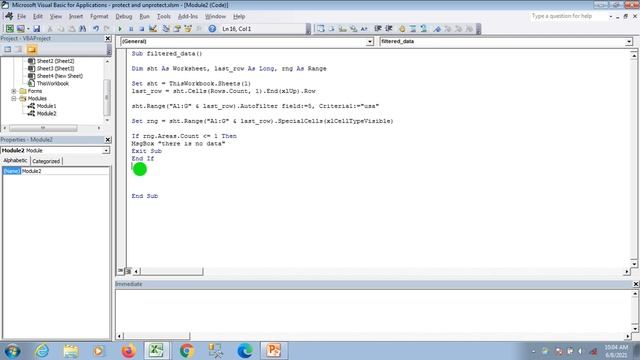Click the Indent icon in Edit toolbar
Screen dimensions: 640x360
(x=378, y=29)
